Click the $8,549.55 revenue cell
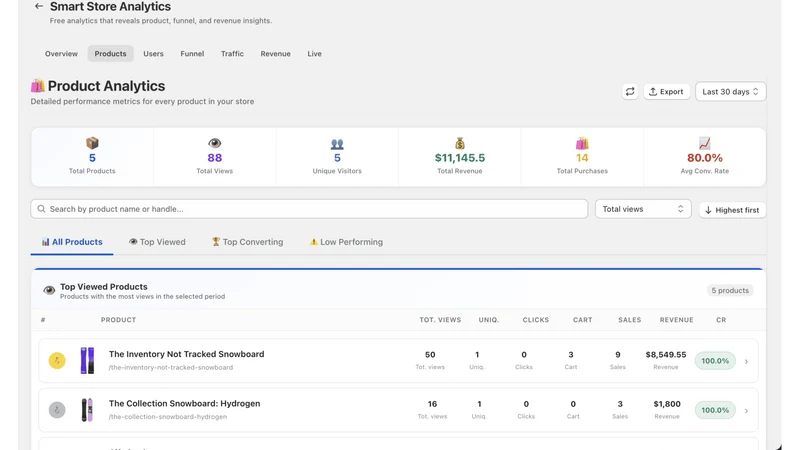This screenshot has width=800, height=450. [666, 355]
